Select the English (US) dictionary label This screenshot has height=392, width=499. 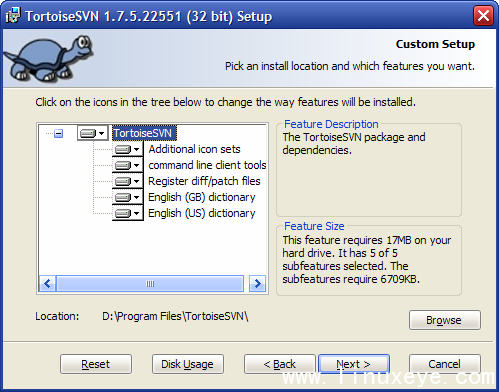202,213
